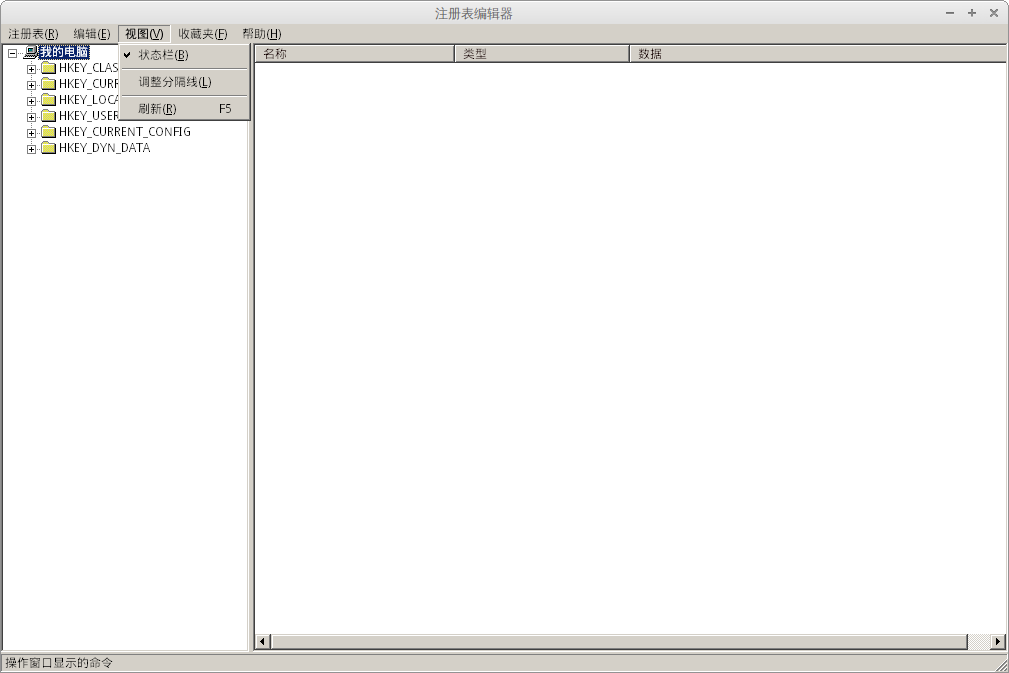The height and width of the screenshot is (673, 1009).
Task: Select the HKEY_CURRENT_USER tree label
Action: pos(88,84)
